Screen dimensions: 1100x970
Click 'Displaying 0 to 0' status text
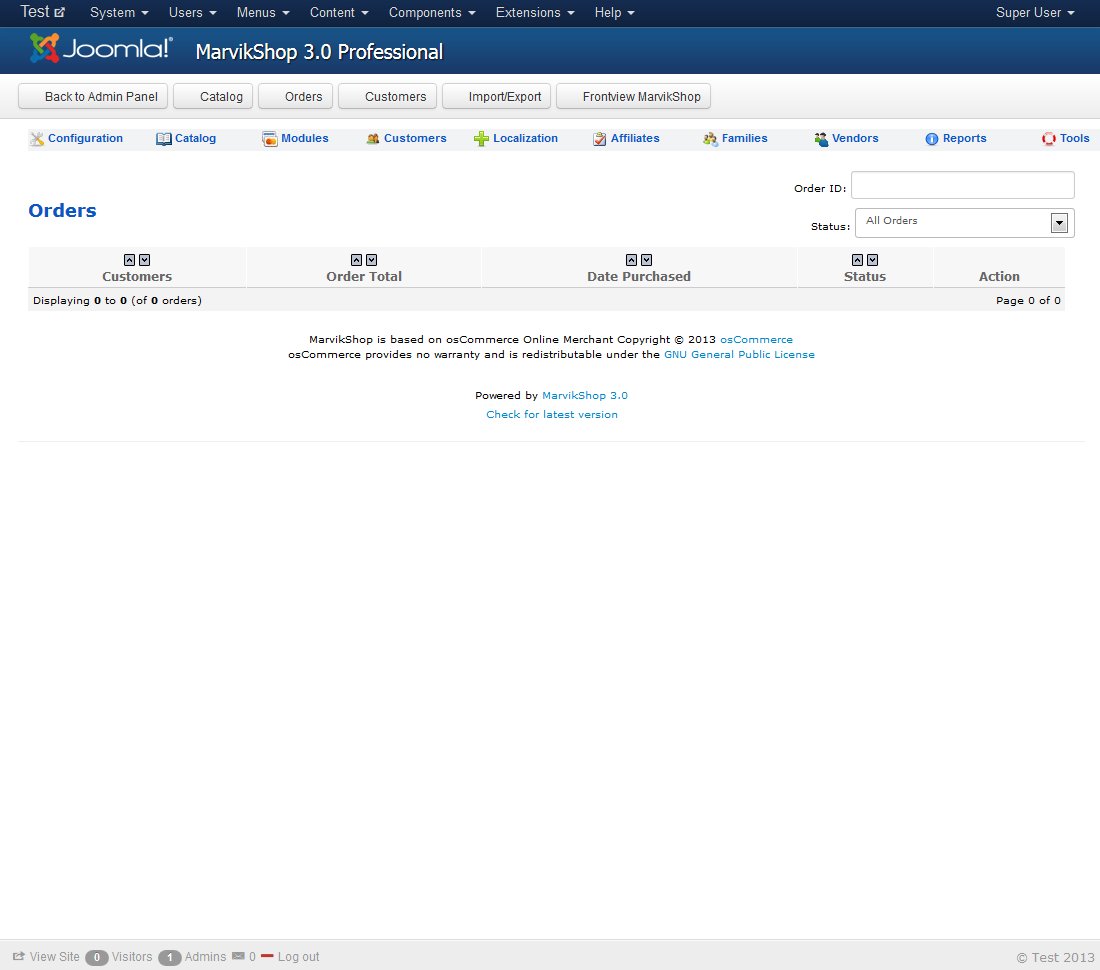click(x=117, y=300)
